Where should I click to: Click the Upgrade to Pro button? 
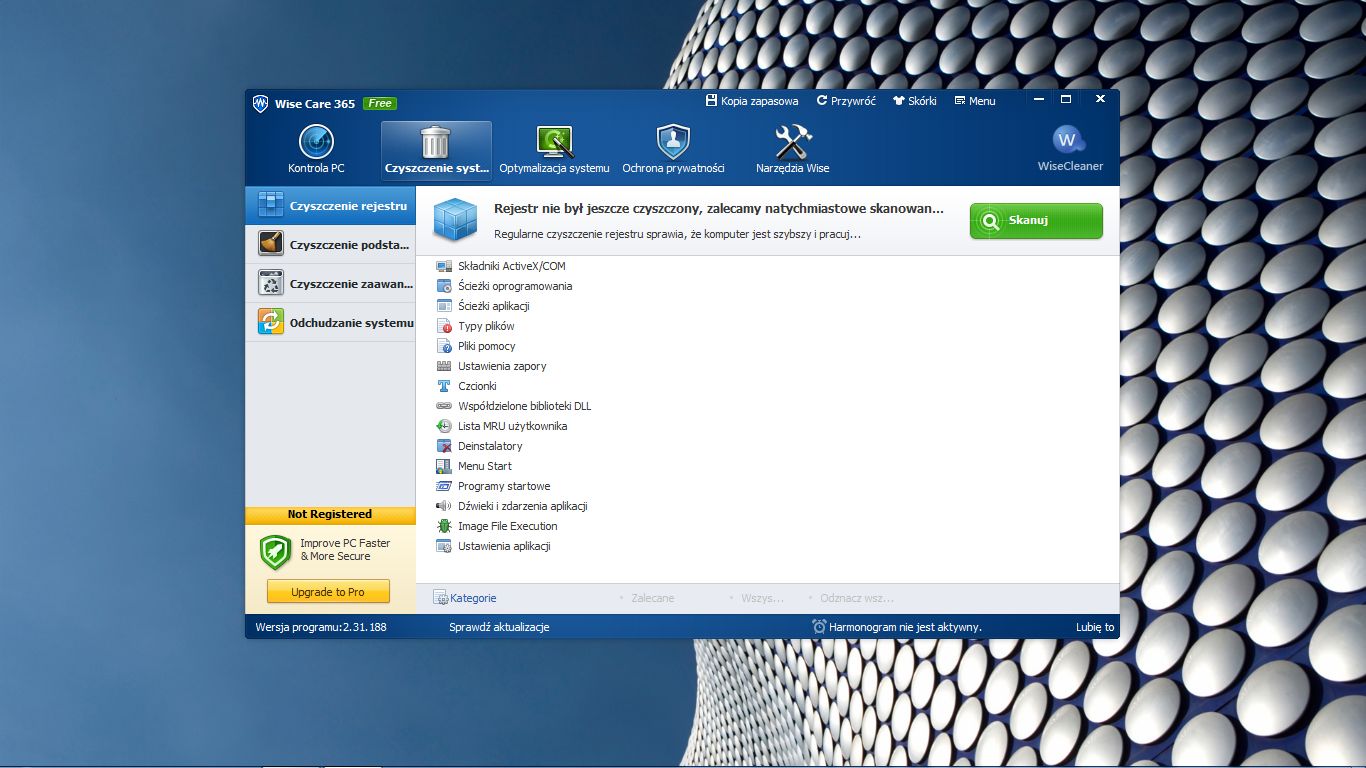click(x=328, y=592)
